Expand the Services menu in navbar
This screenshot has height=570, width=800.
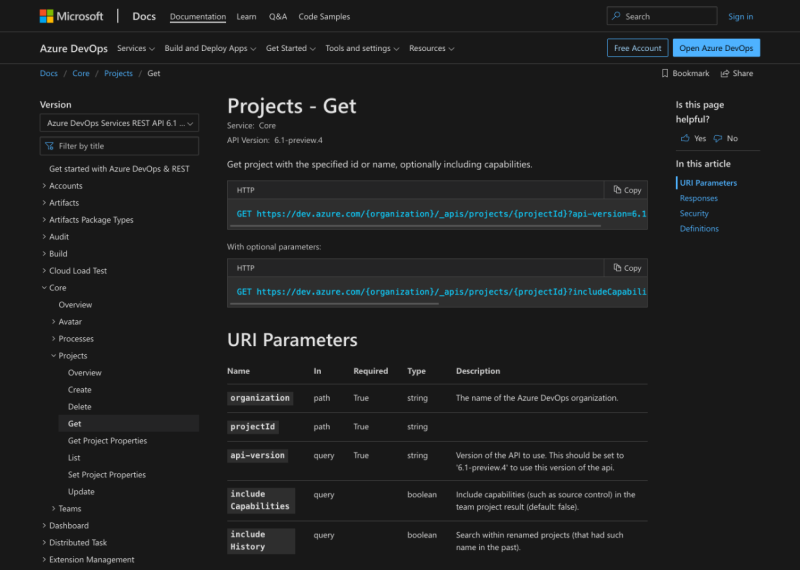tap(136, 48)
